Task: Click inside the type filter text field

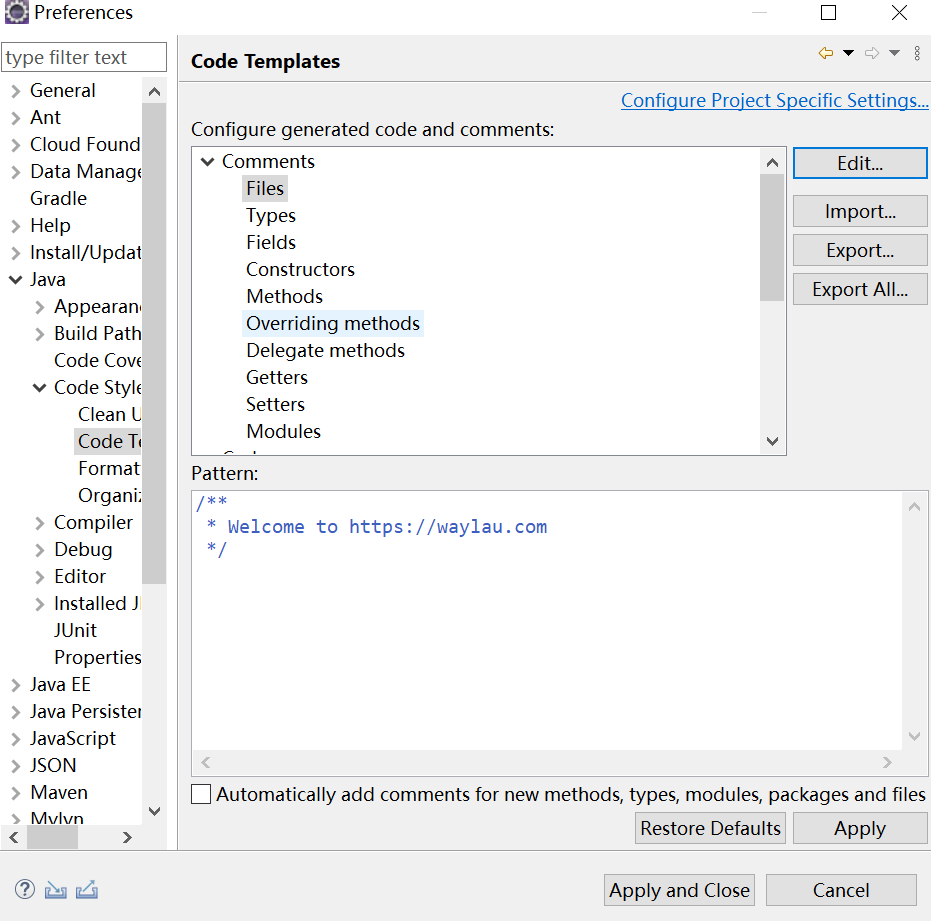Action: tap(84, 57)
